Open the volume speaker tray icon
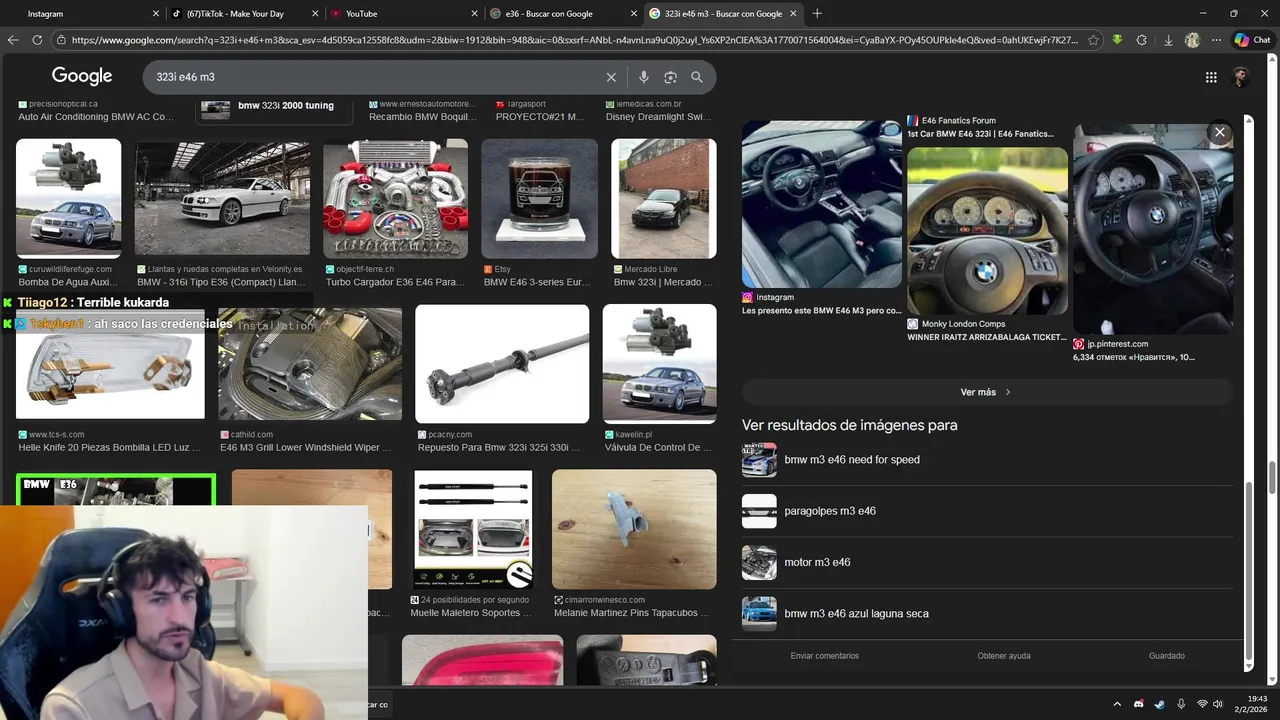This screenshot has width=1280, height=720. coord(1218,704)
